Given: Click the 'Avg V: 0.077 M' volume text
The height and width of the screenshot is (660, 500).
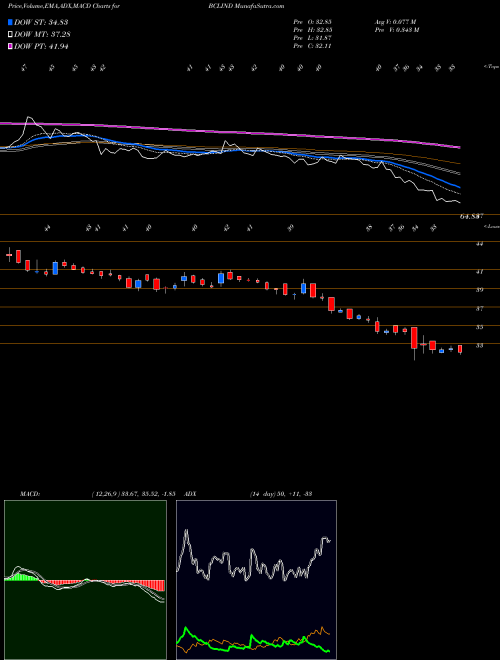Looking at the screenshot, I should 398,22.
